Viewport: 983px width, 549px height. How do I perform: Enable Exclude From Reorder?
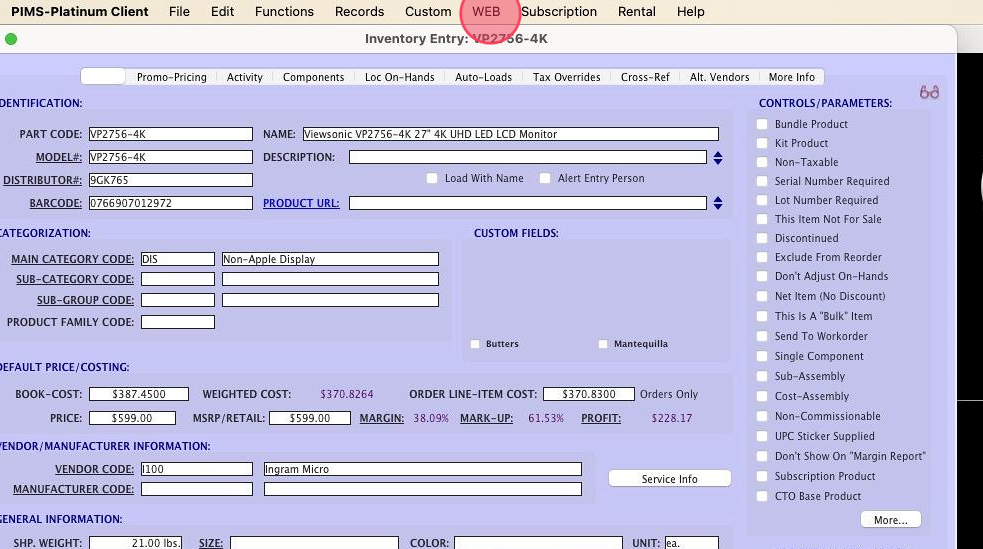762,257
